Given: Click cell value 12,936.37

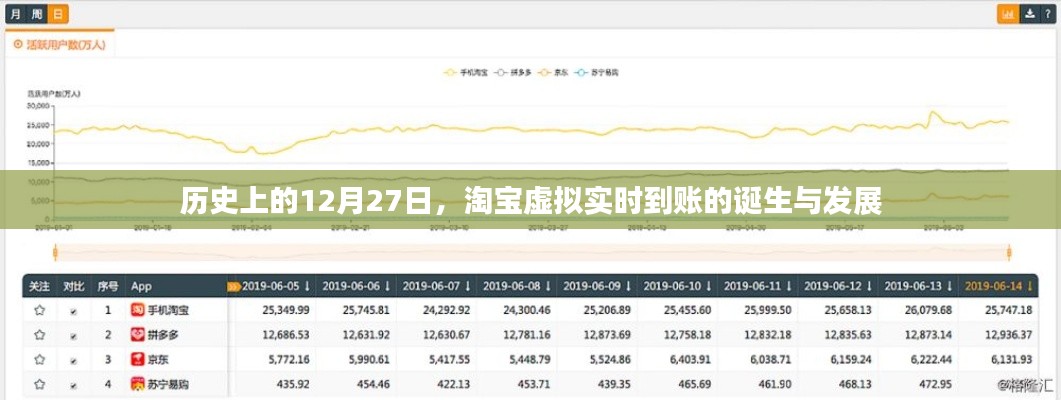Looking at the screenshot, I should [1008, 334].
